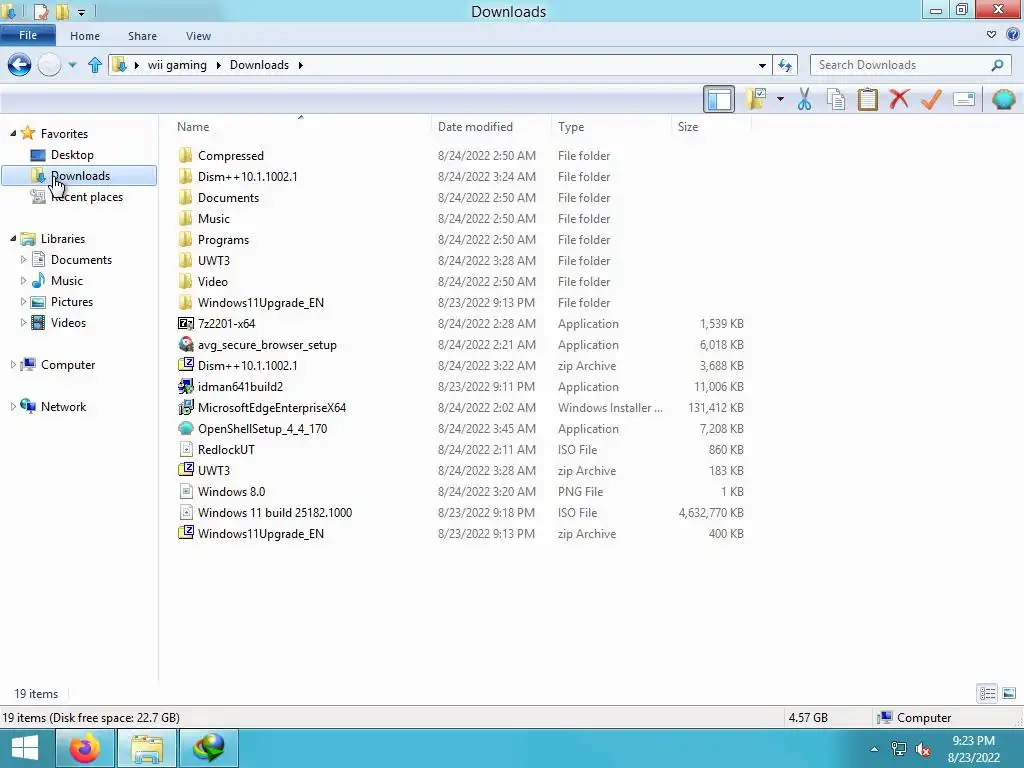Viewport: 1024px width, 768px height.
Task: Open the File menu
Action: [28, 35]
